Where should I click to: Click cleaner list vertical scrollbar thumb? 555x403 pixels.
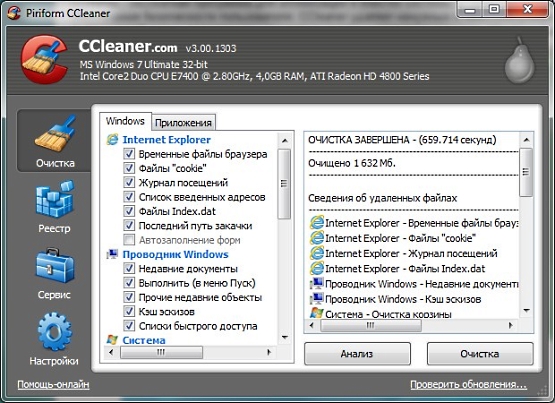click(x=284, y=184)
